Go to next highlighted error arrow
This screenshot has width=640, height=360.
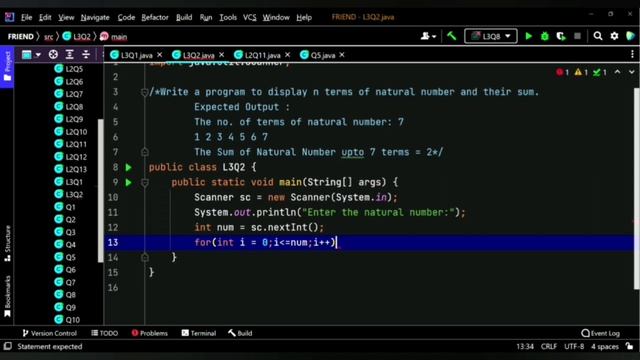pyautogui.click(x=631, y=72)
